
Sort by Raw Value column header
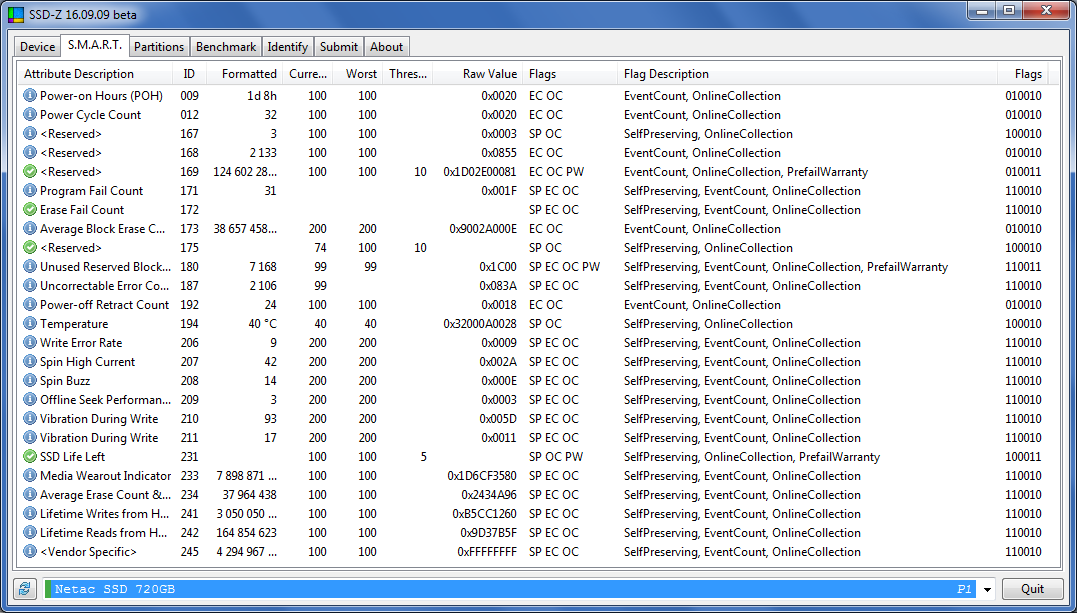(x=489, y=74)
